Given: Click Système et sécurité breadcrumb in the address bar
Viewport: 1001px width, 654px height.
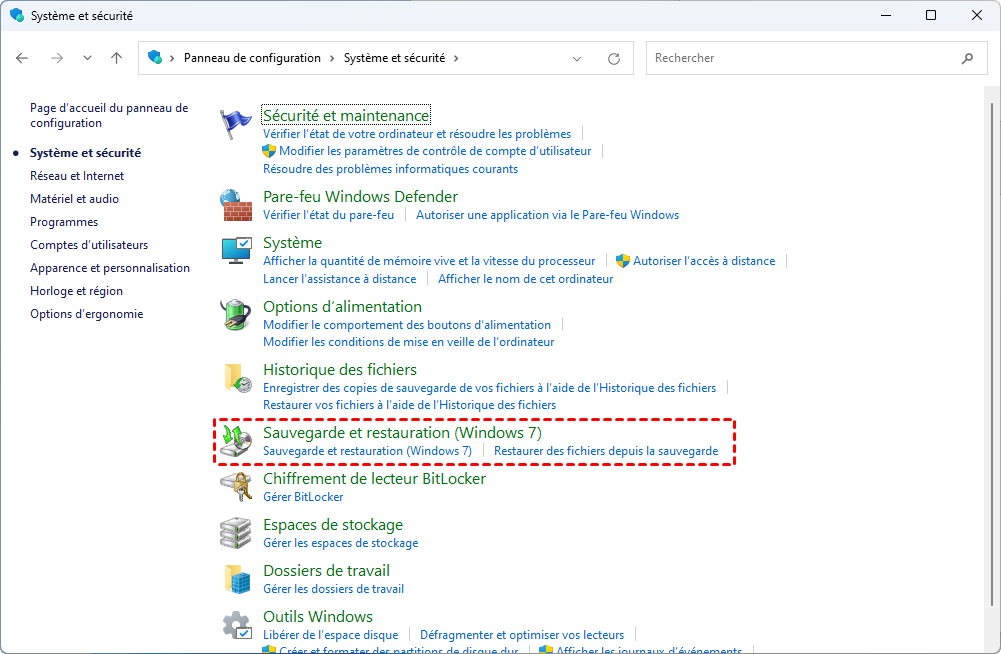Looking at the screenshot, I should pos(395,58).
